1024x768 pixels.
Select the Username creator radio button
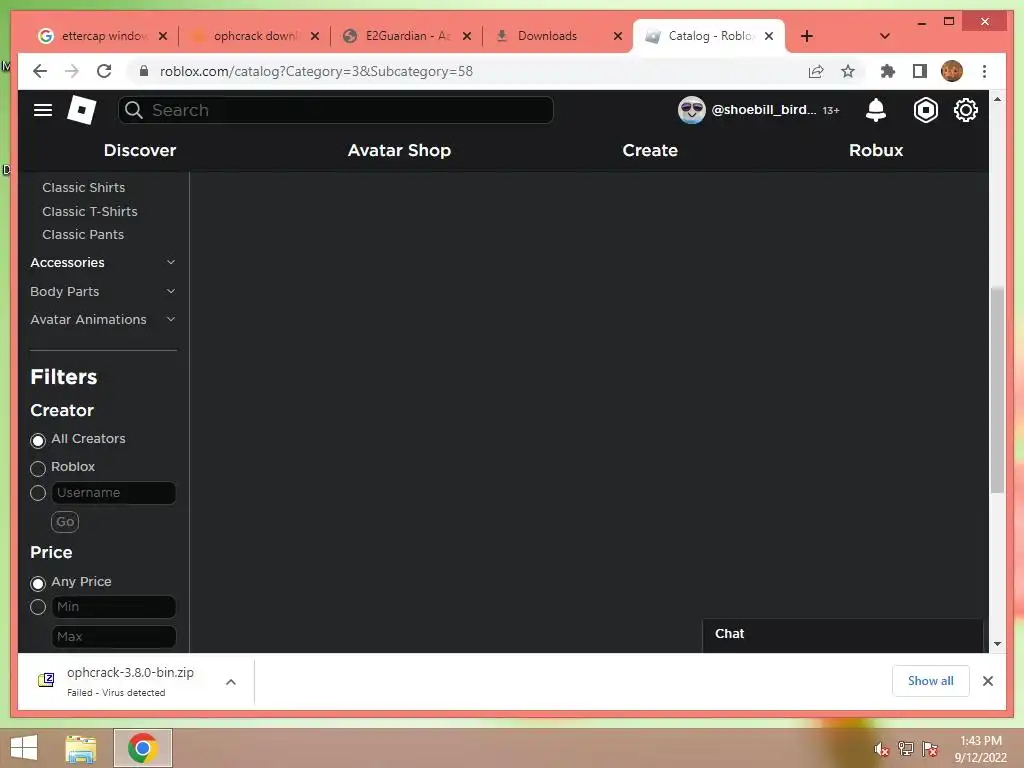pyautogui.click(x=38, y=493)
